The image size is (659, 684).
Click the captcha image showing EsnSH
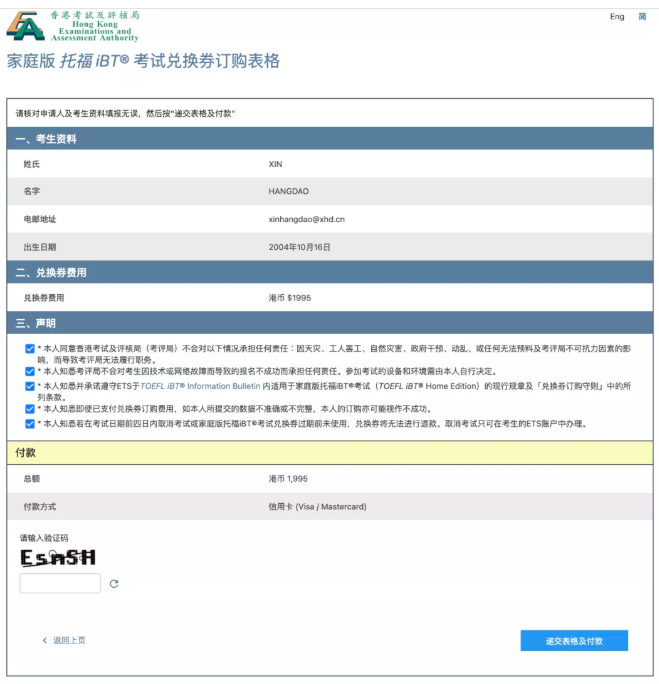pos(58,558)
